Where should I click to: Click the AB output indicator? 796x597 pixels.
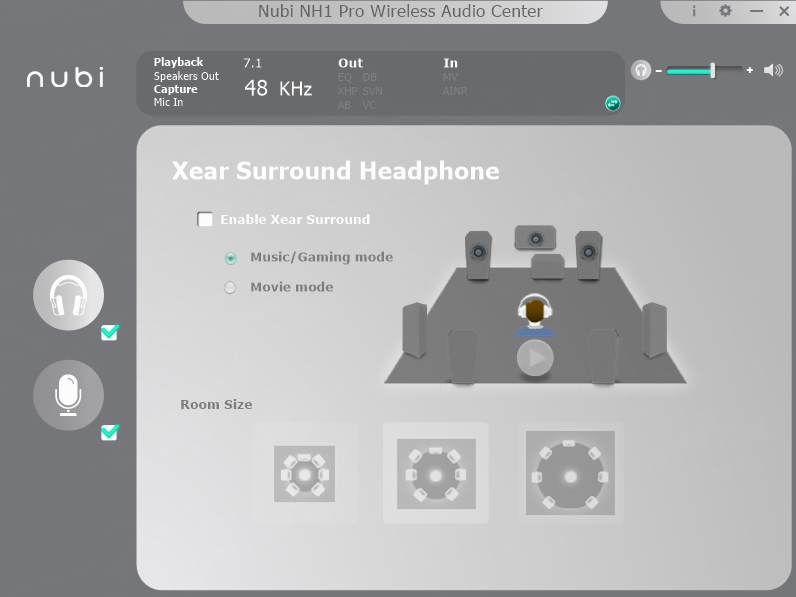(x=344, y=105)
